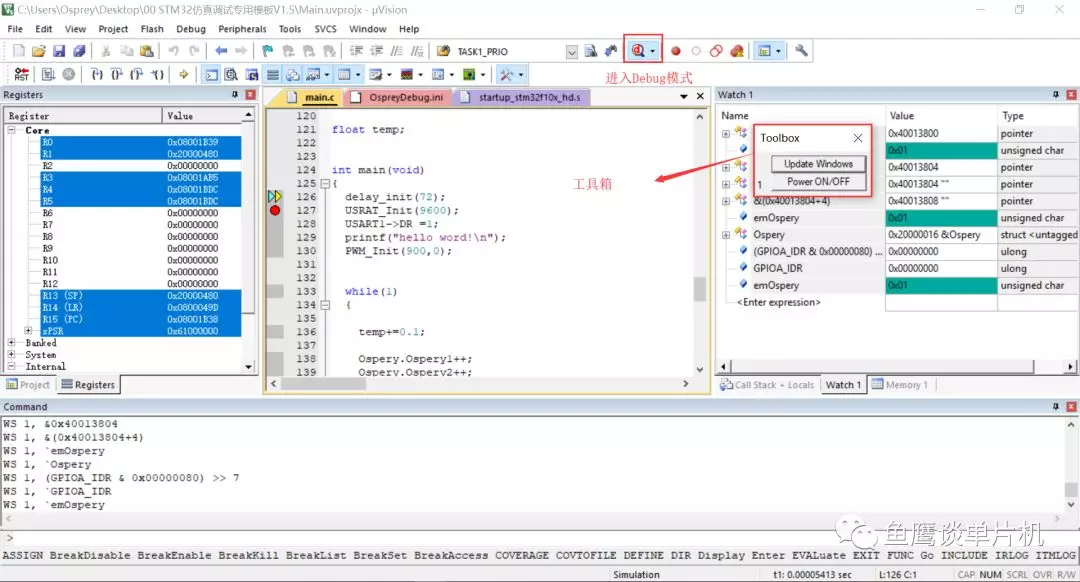The image size is (1080, 582).
Task: Toggle the breakpoint on line 127
Action: pyautogui.click(x=275, y=210)
